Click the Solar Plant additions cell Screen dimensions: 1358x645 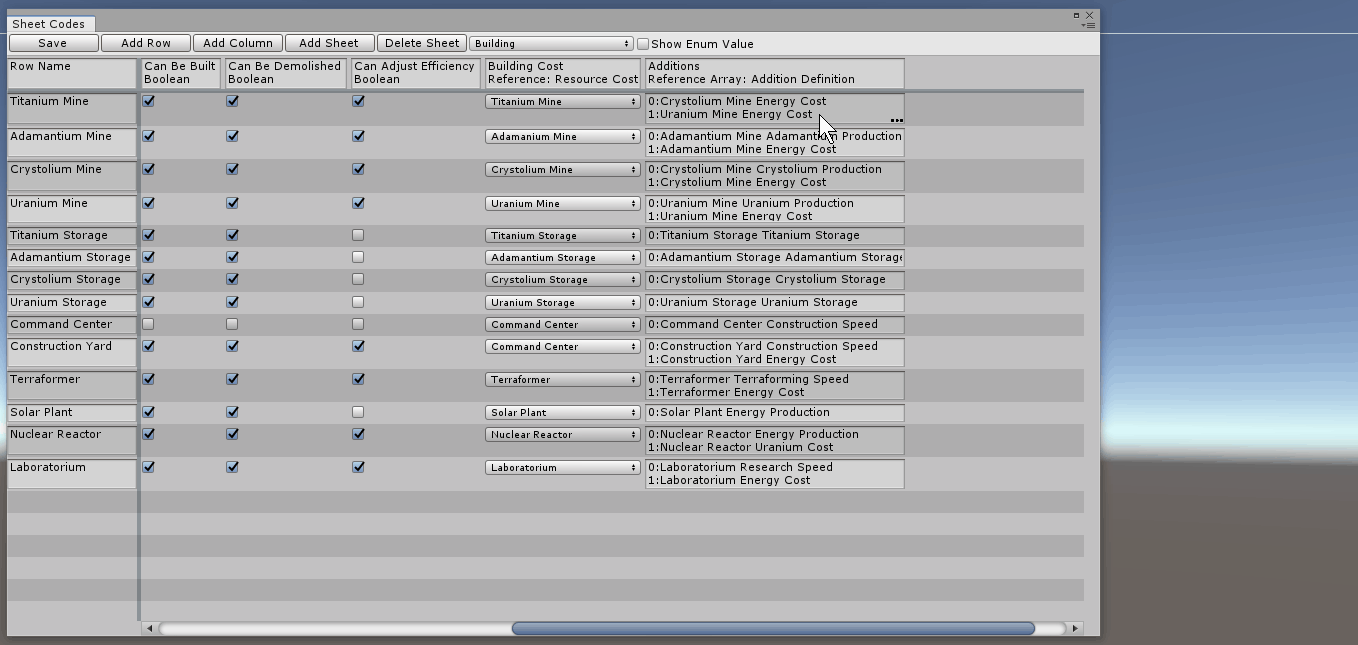[x=775, y=413]
